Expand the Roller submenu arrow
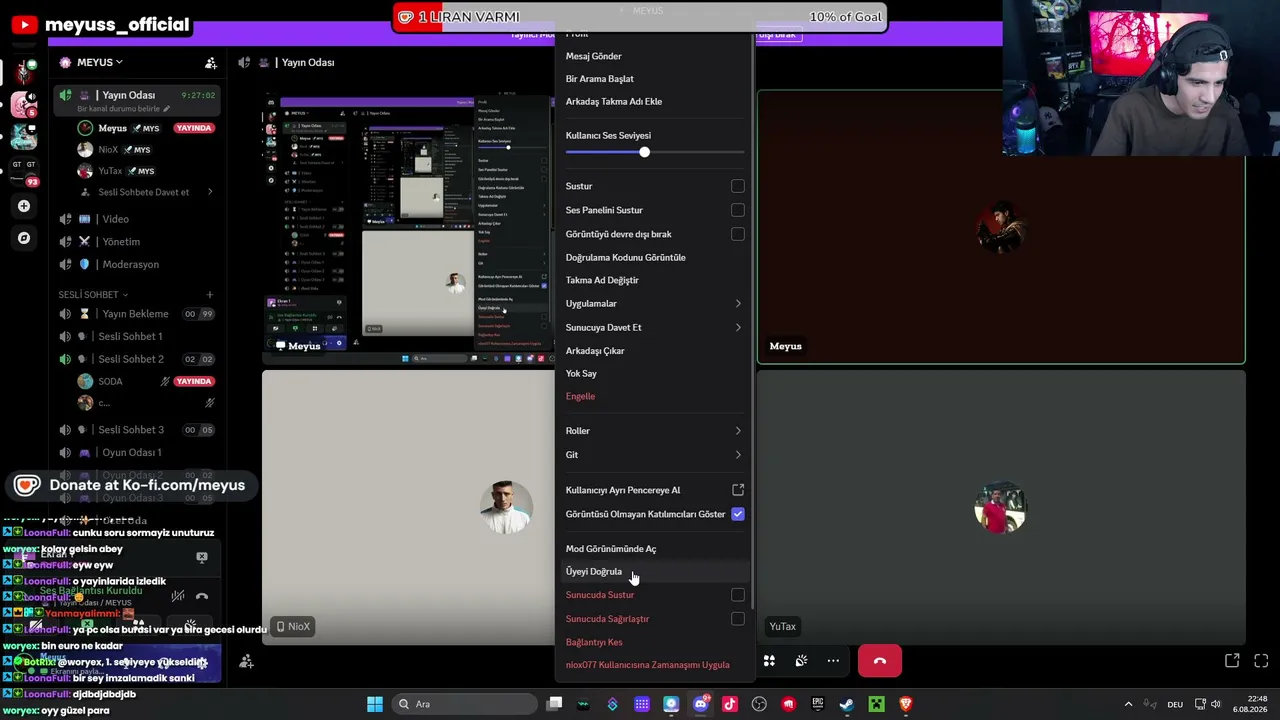 pyautogui.click(x=738, y=431)
